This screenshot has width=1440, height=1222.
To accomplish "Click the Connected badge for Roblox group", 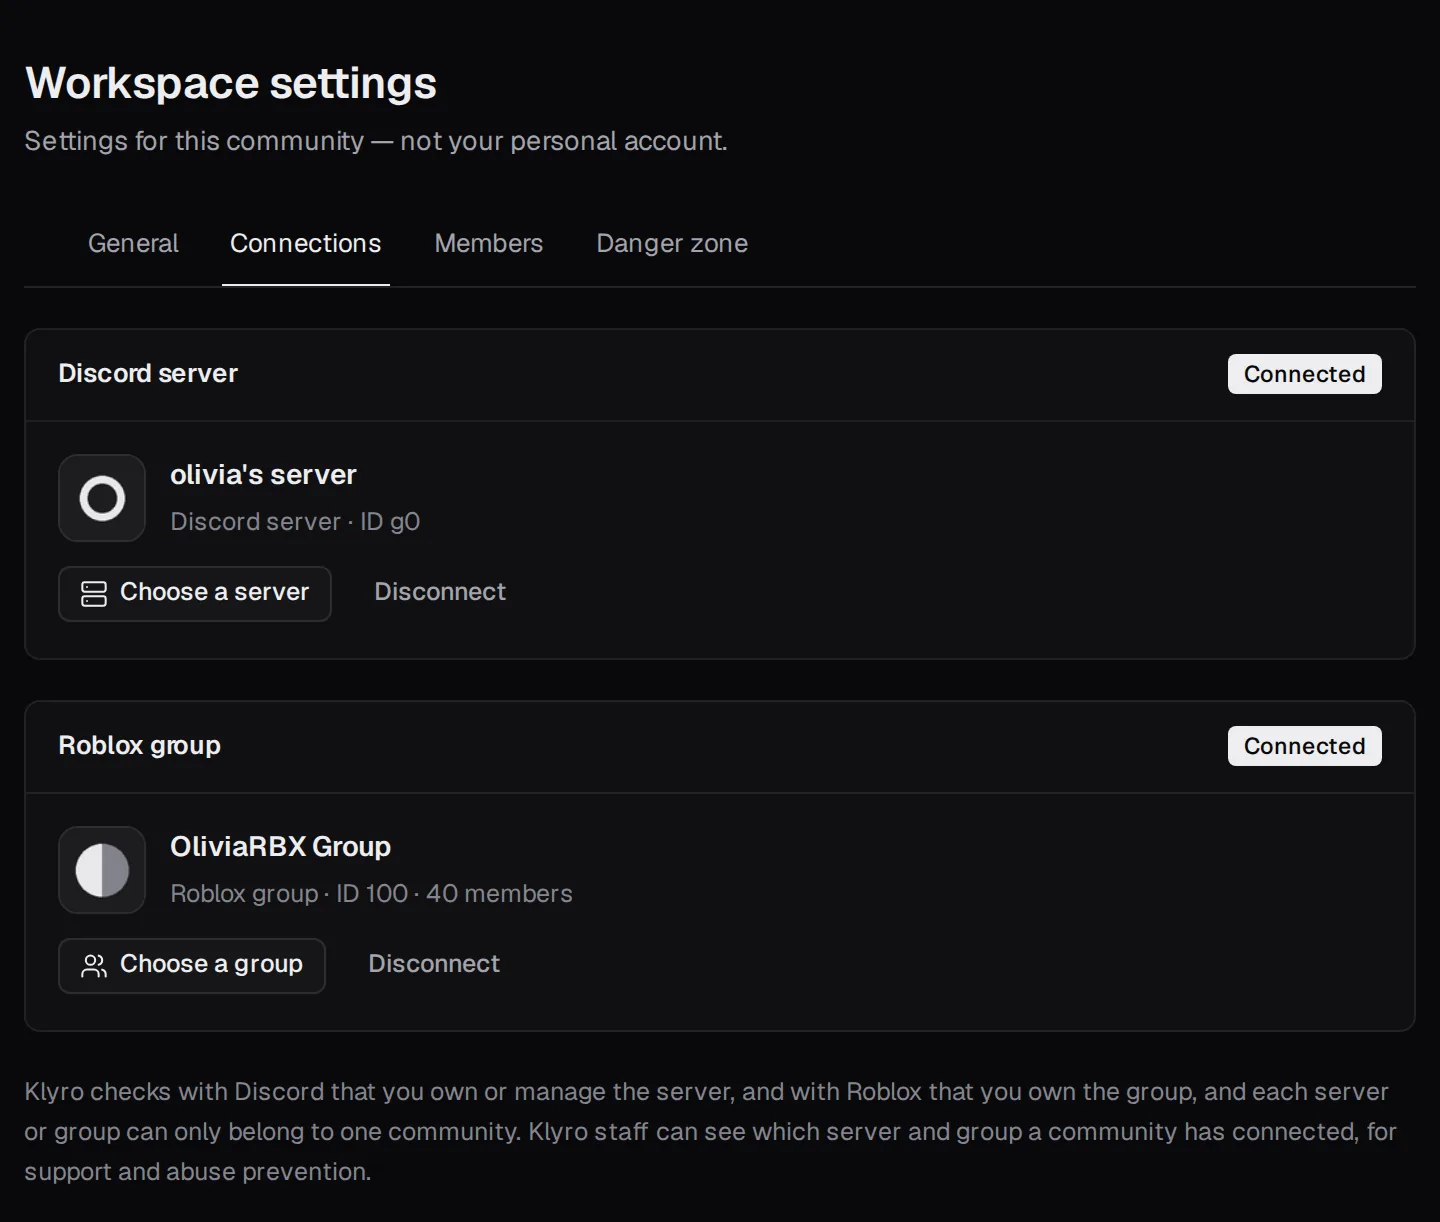I will tap(1304, 746).
